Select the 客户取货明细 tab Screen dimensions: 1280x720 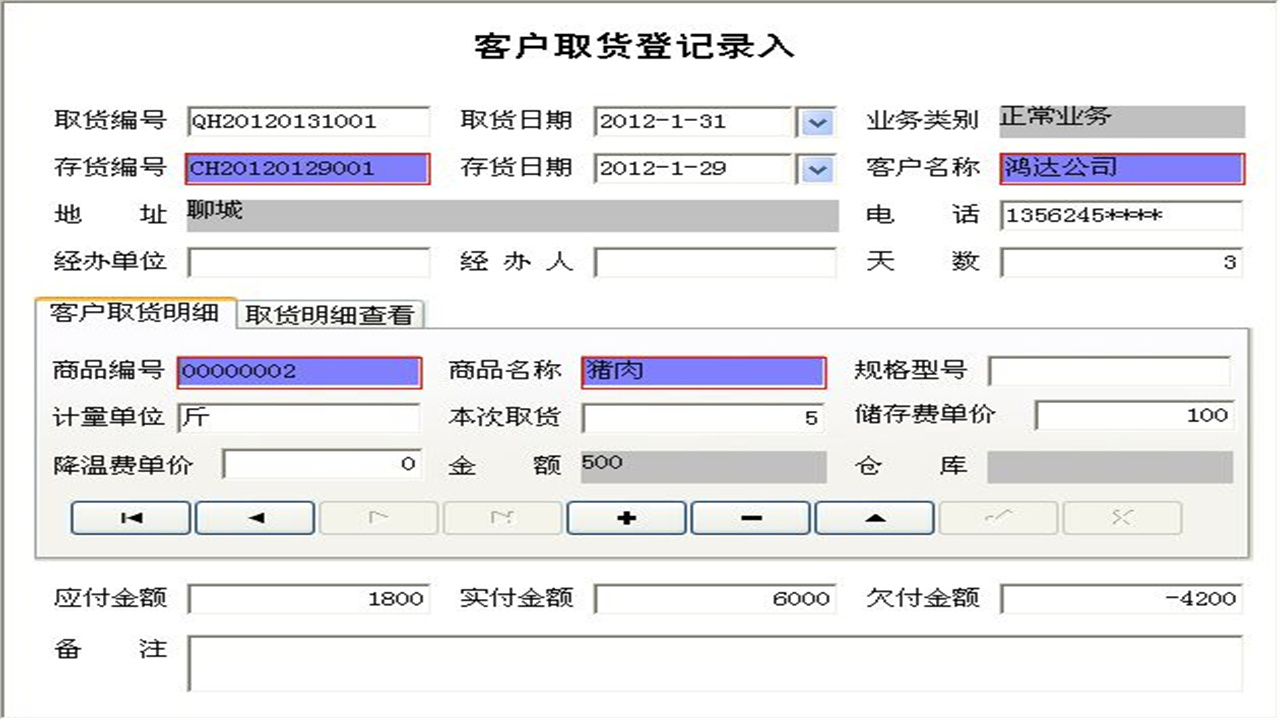[136, 314]
